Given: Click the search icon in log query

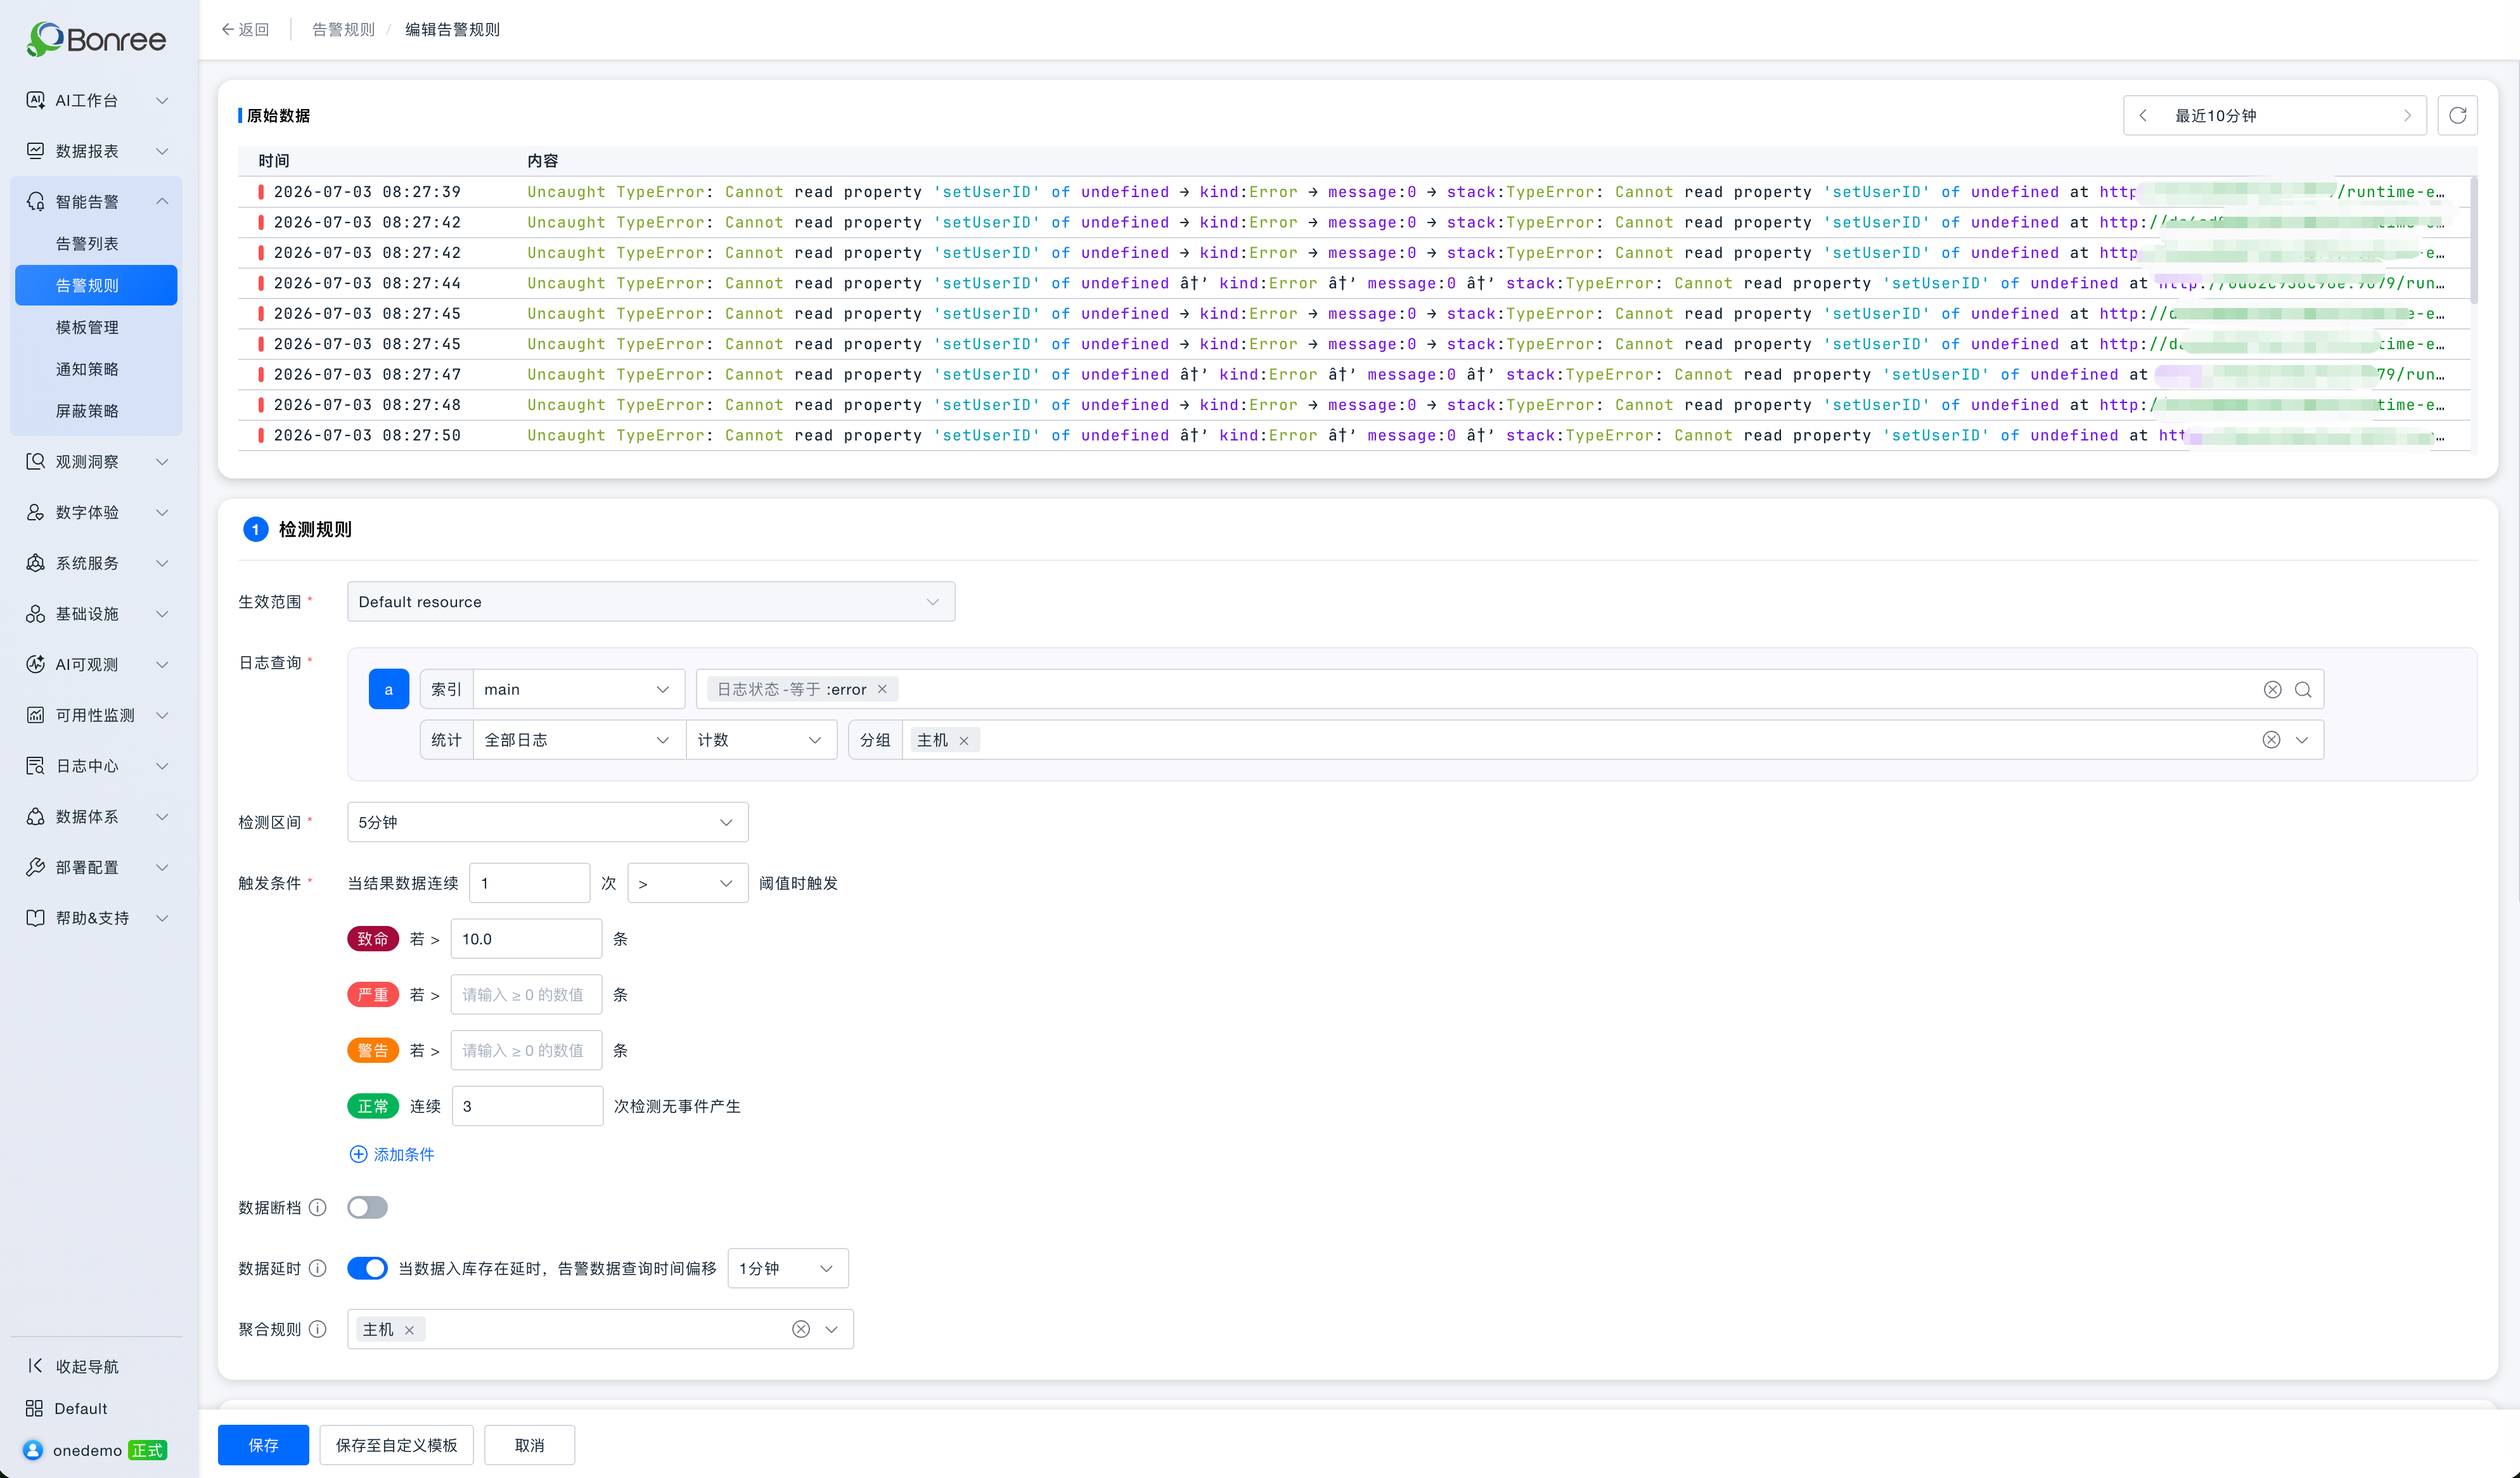Looking at the screenshot, I should coord(2303,689).
